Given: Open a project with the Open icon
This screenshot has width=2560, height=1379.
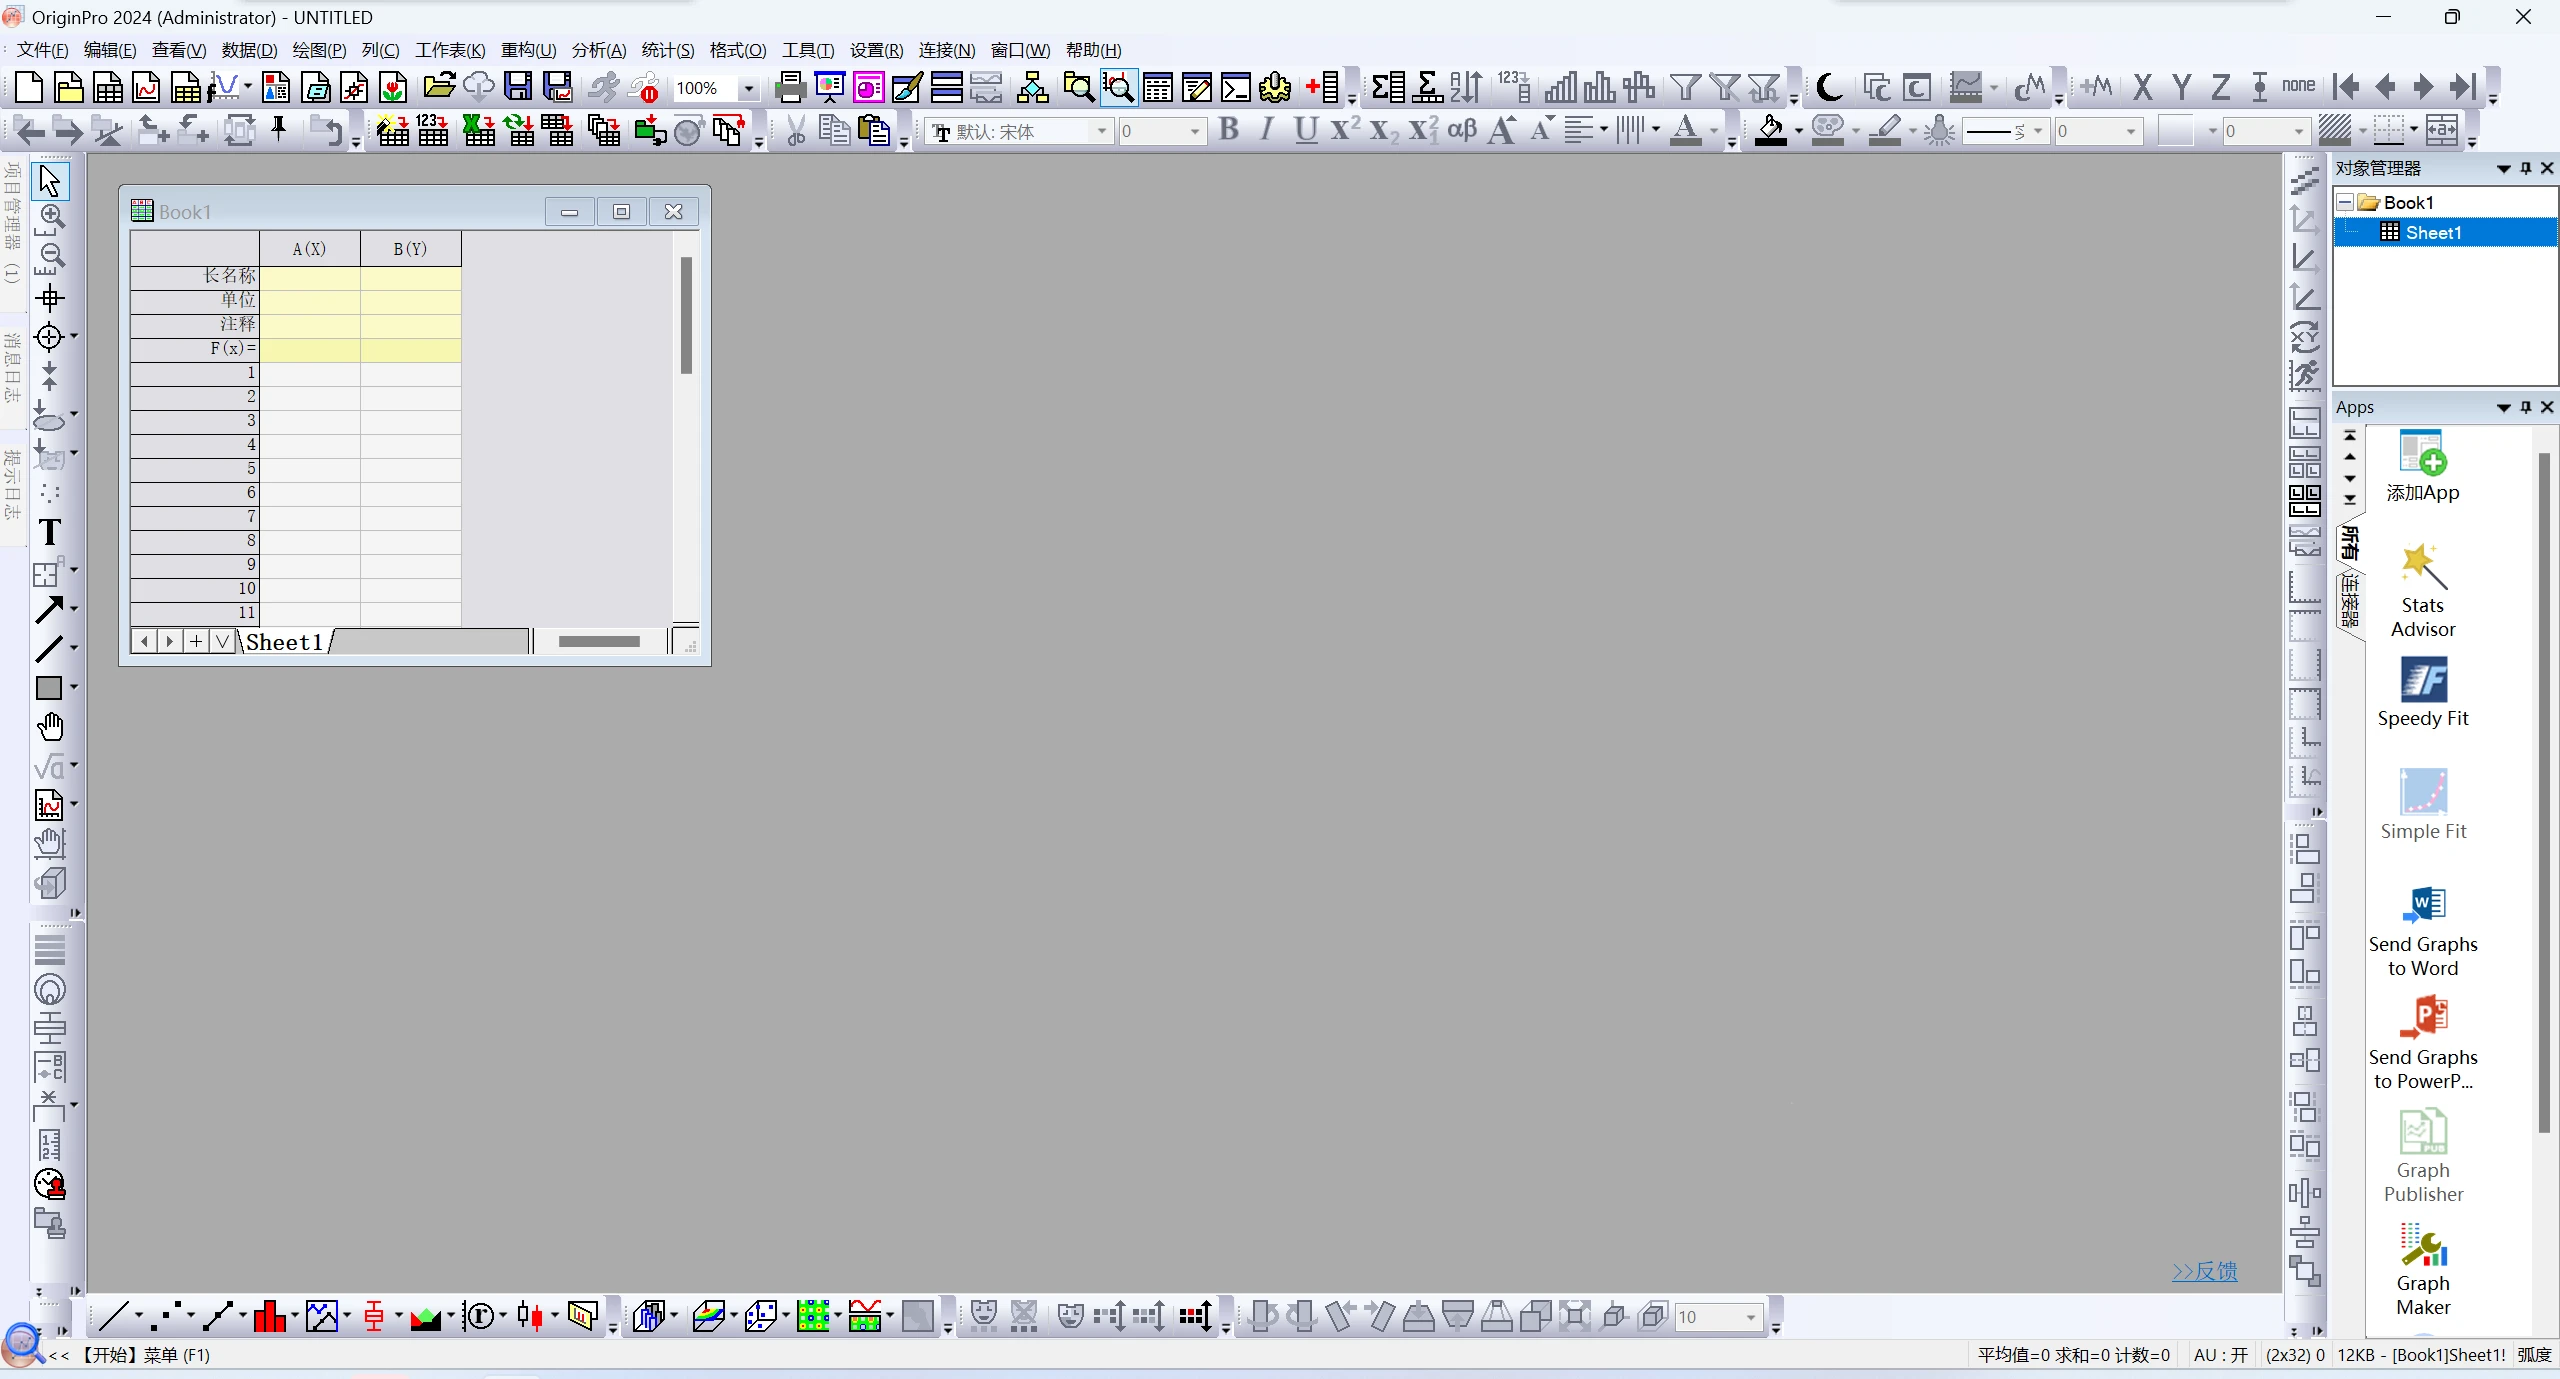Looking at the screenshot, I should coord(439,87).
